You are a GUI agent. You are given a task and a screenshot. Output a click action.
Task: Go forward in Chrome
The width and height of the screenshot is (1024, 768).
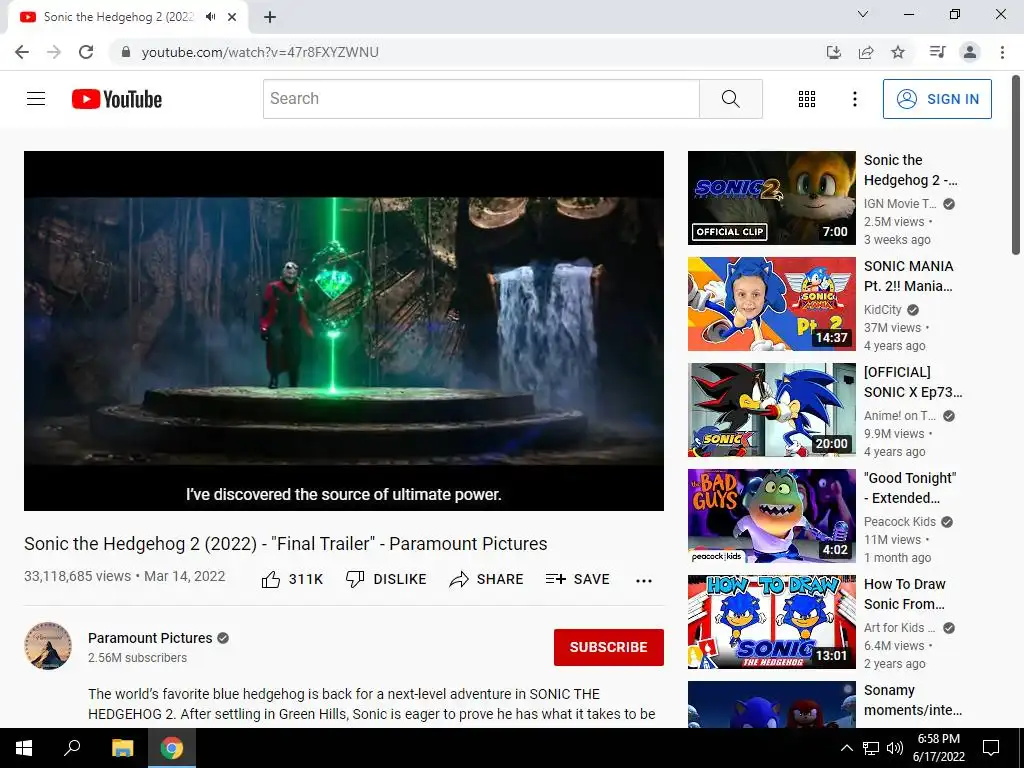[x=54, y=52]
